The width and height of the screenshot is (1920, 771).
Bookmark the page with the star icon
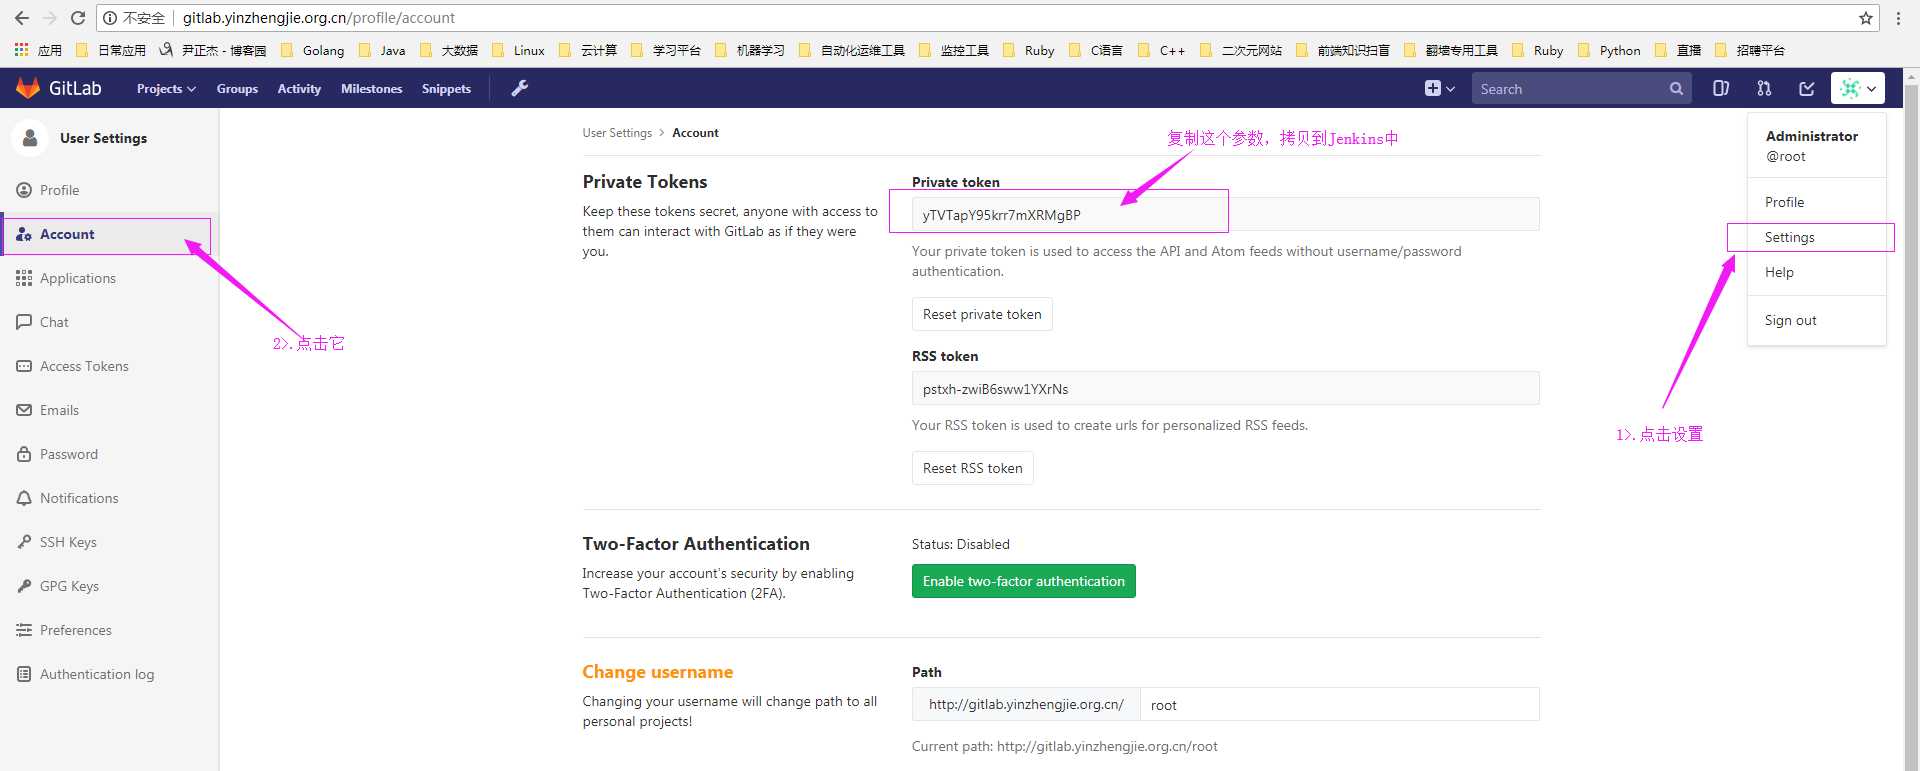[1866, 18]
